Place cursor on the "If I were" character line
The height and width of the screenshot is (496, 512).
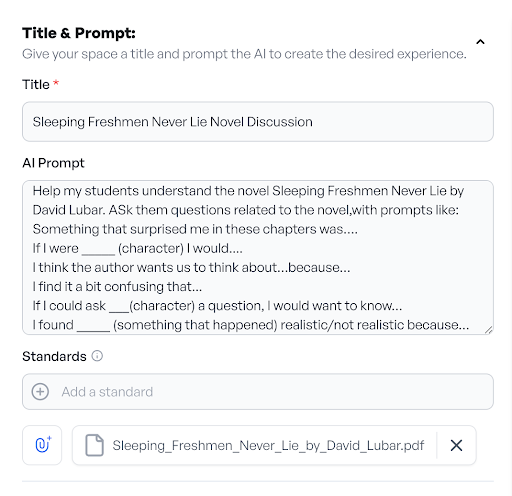click(137, 248)
